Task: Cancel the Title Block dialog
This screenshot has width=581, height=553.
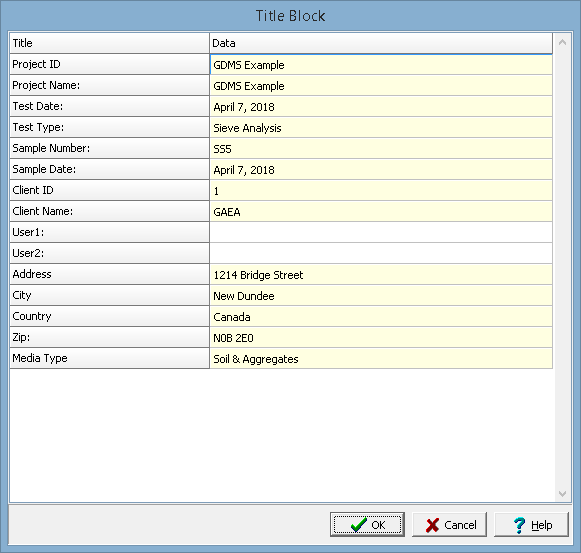Action: (x=449, y=524)
